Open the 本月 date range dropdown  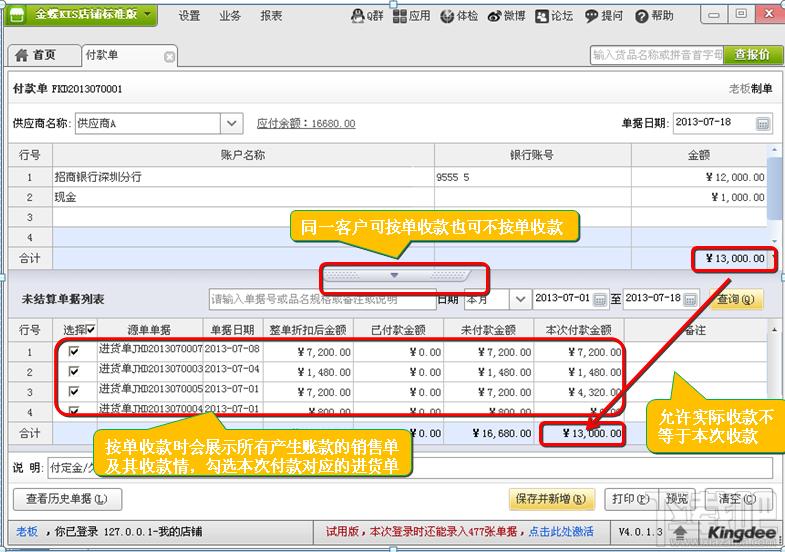[x=520, y=299]
